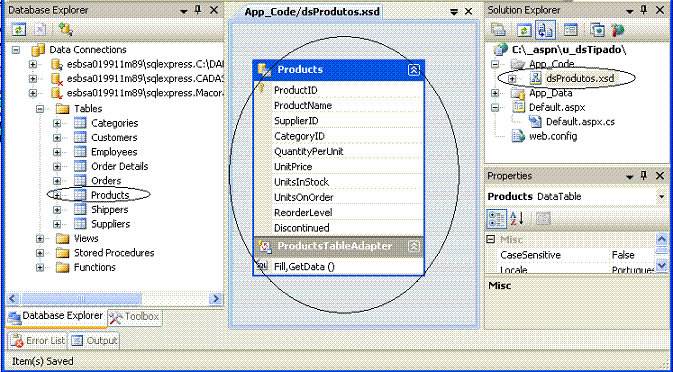Click the ProductsTableAdapter header icon
The image size is (673, 372).
(265, 246)
